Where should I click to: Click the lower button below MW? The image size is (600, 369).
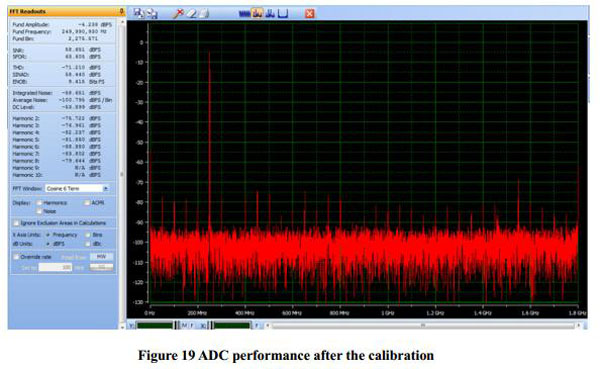(101, 267)
